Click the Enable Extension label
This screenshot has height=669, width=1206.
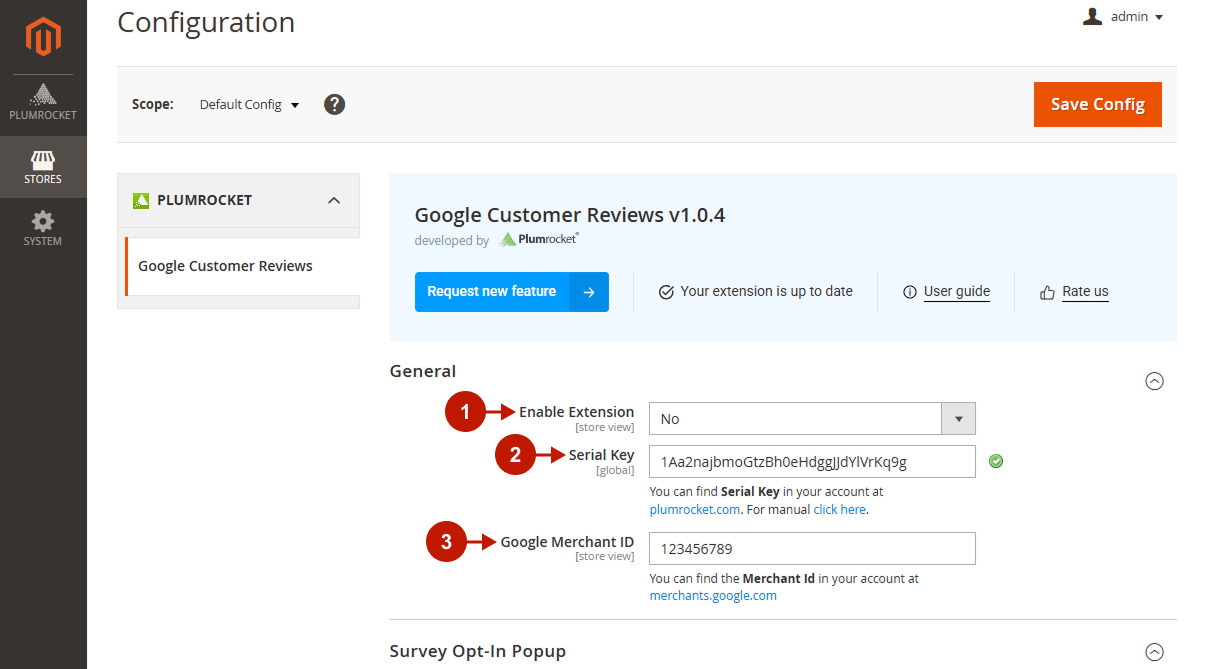[576, 412]
